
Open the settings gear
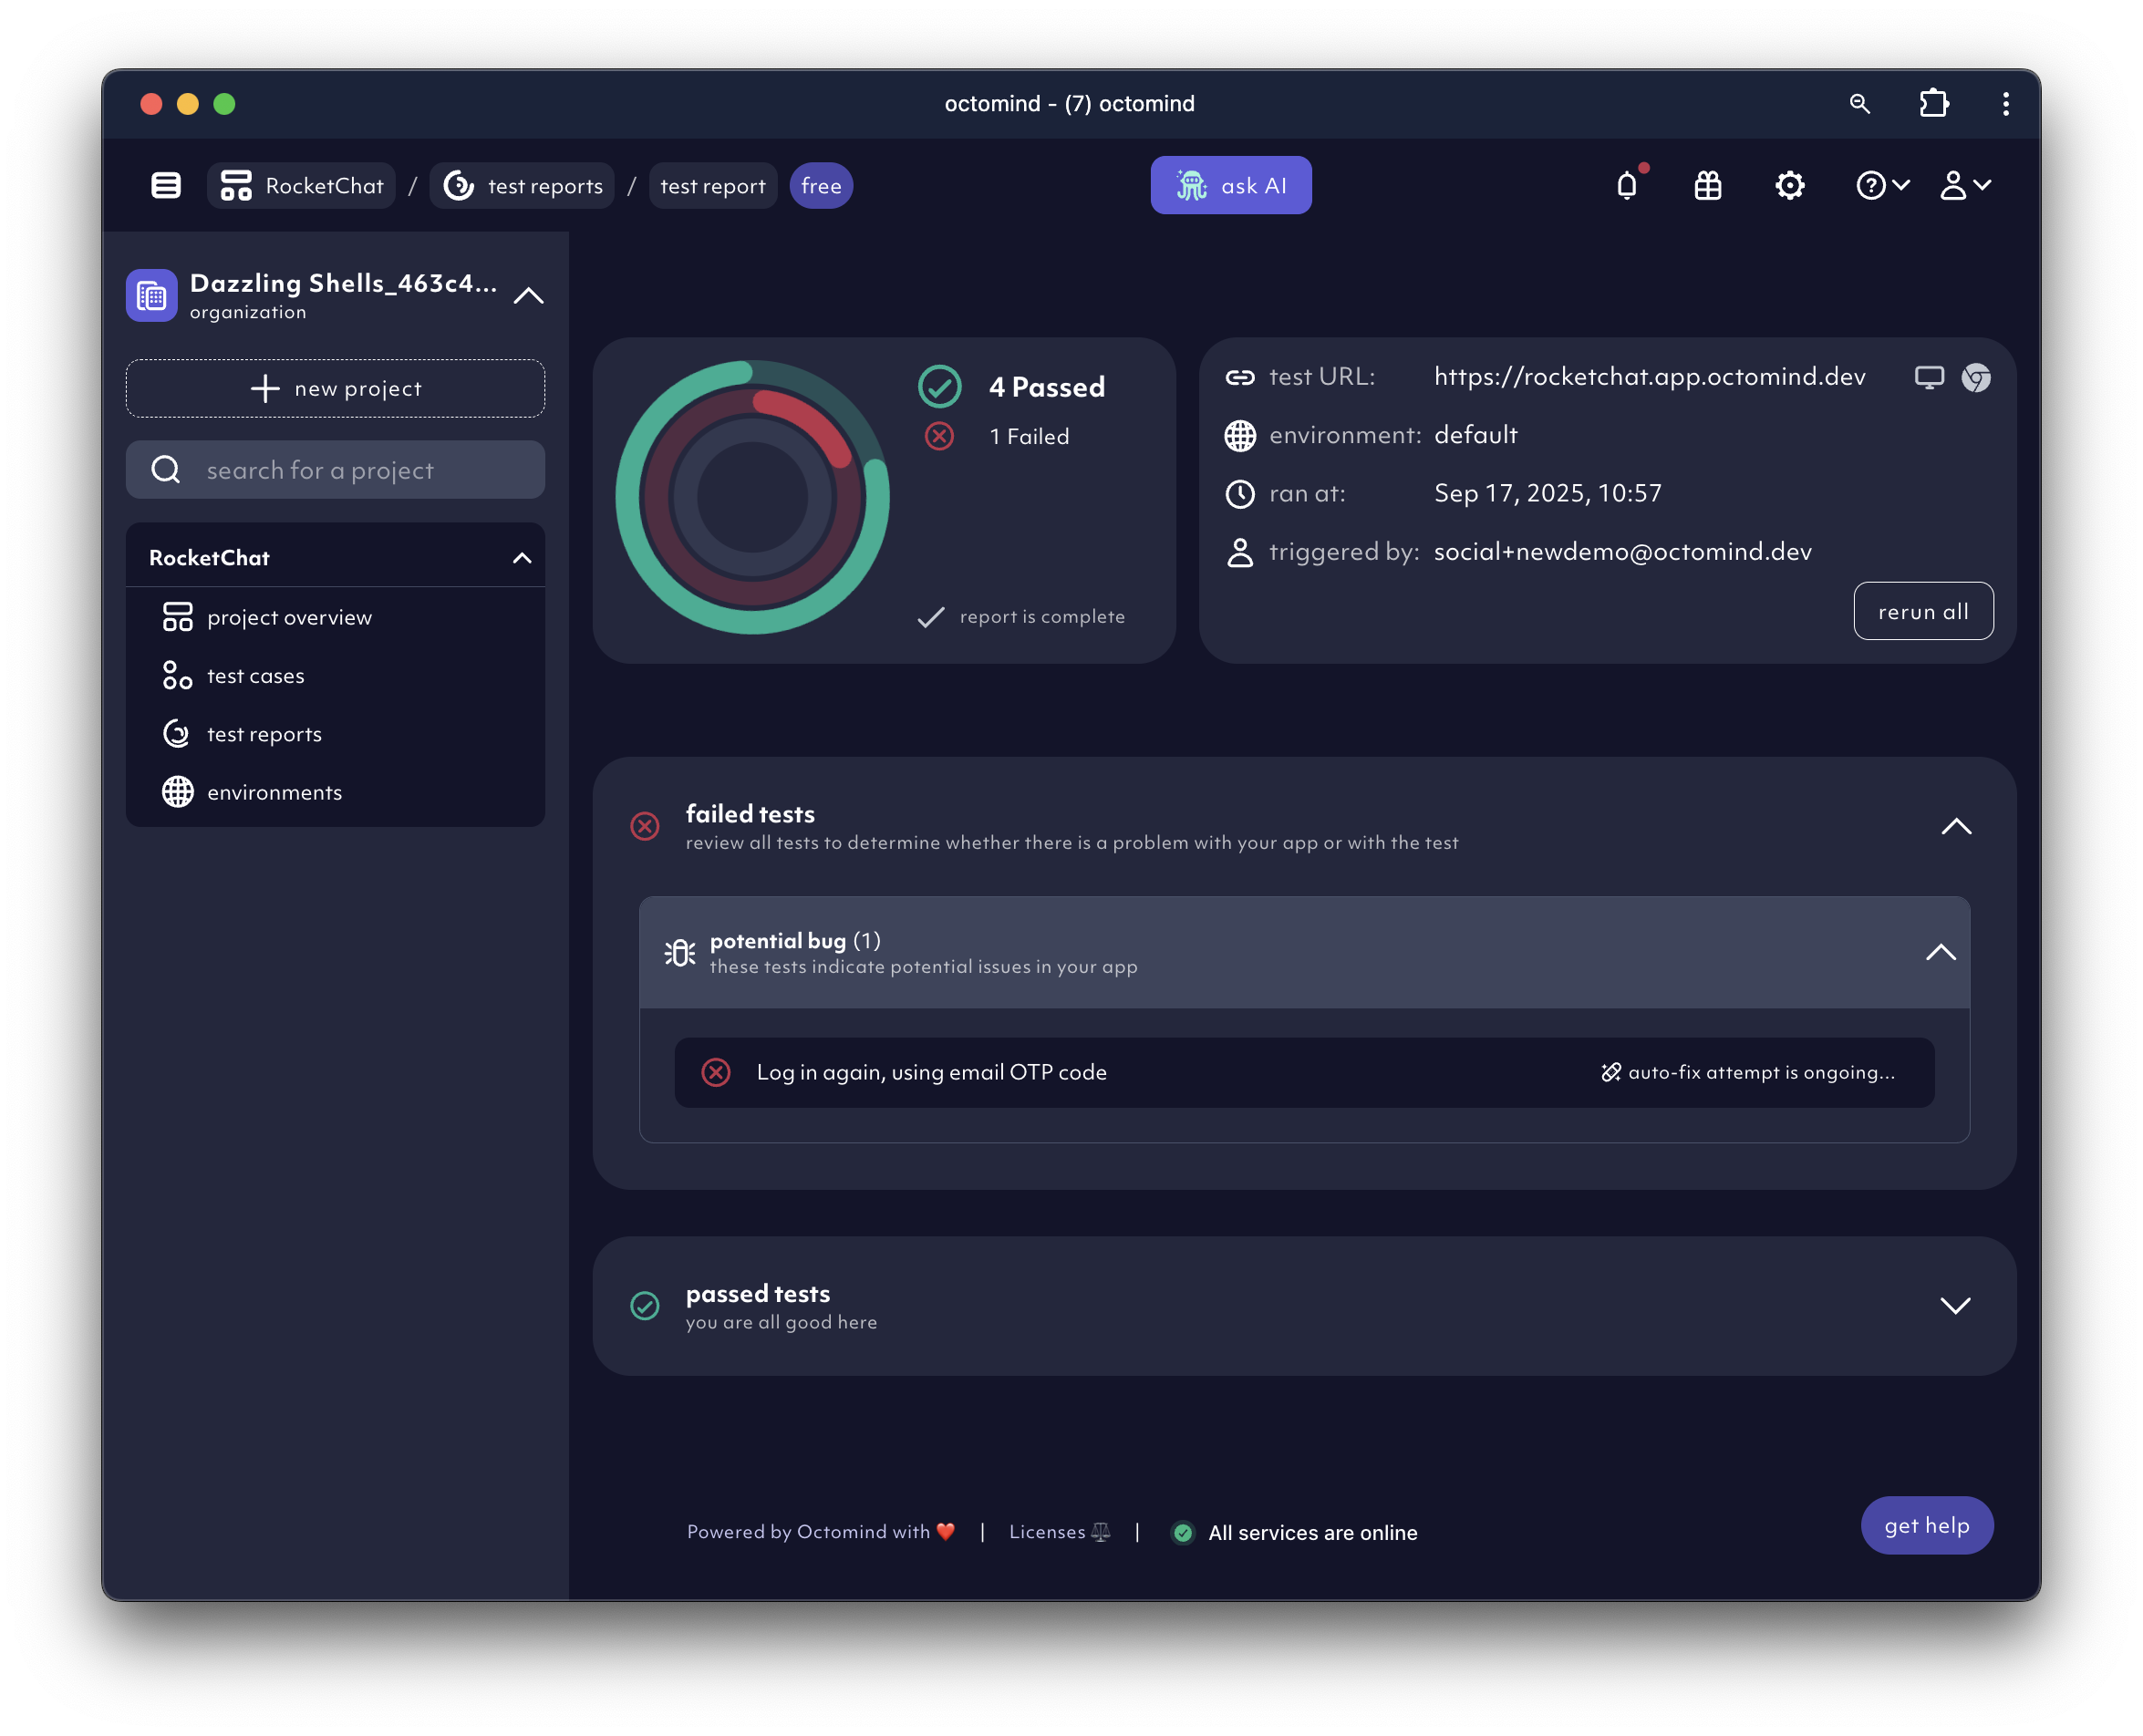point(1790,186)
